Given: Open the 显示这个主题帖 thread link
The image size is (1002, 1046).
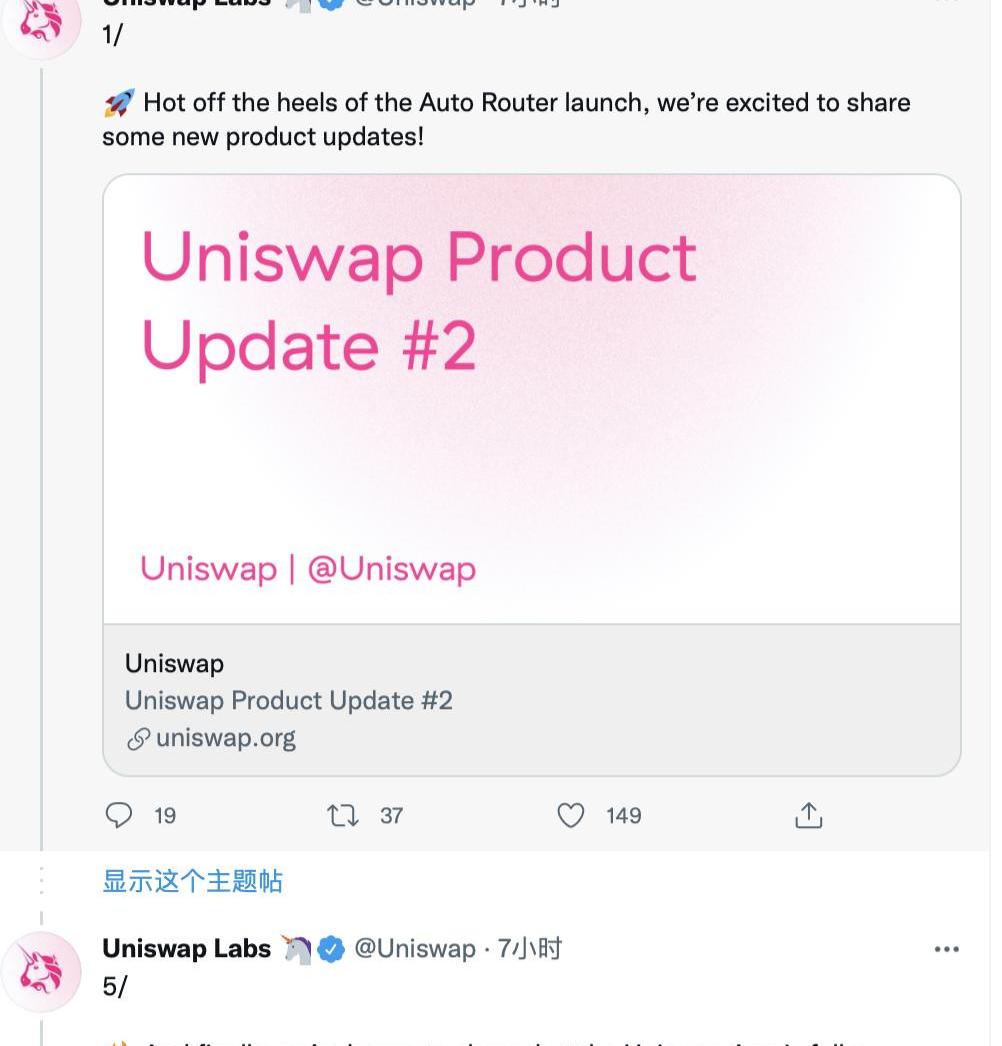Looking at the screenshot, I should pyautogui.click(x=193, y=881).
